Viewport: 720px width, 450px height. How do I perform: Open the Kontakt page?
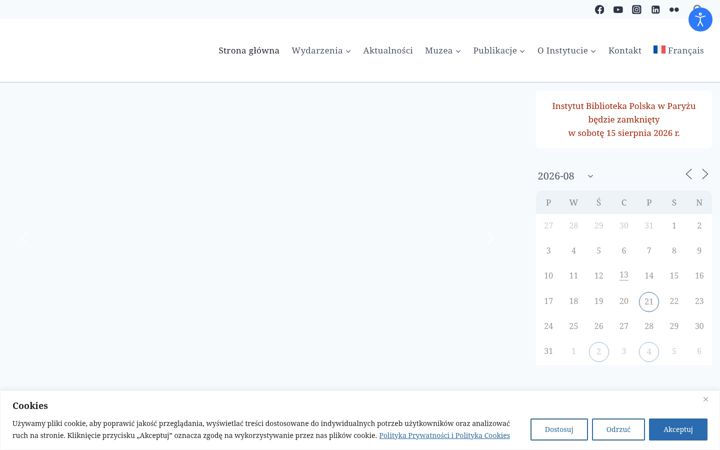(624, 51)
